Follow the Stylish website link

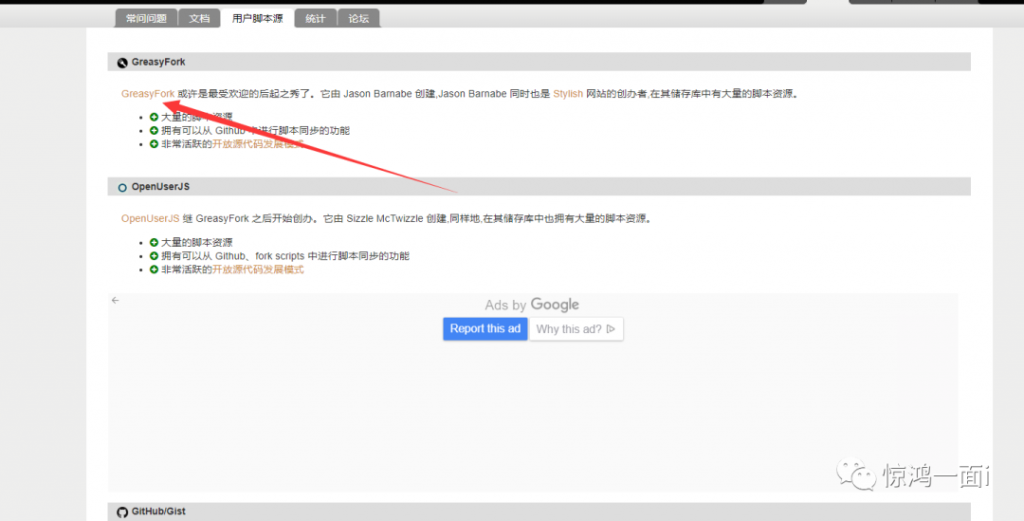click(568, 94)
